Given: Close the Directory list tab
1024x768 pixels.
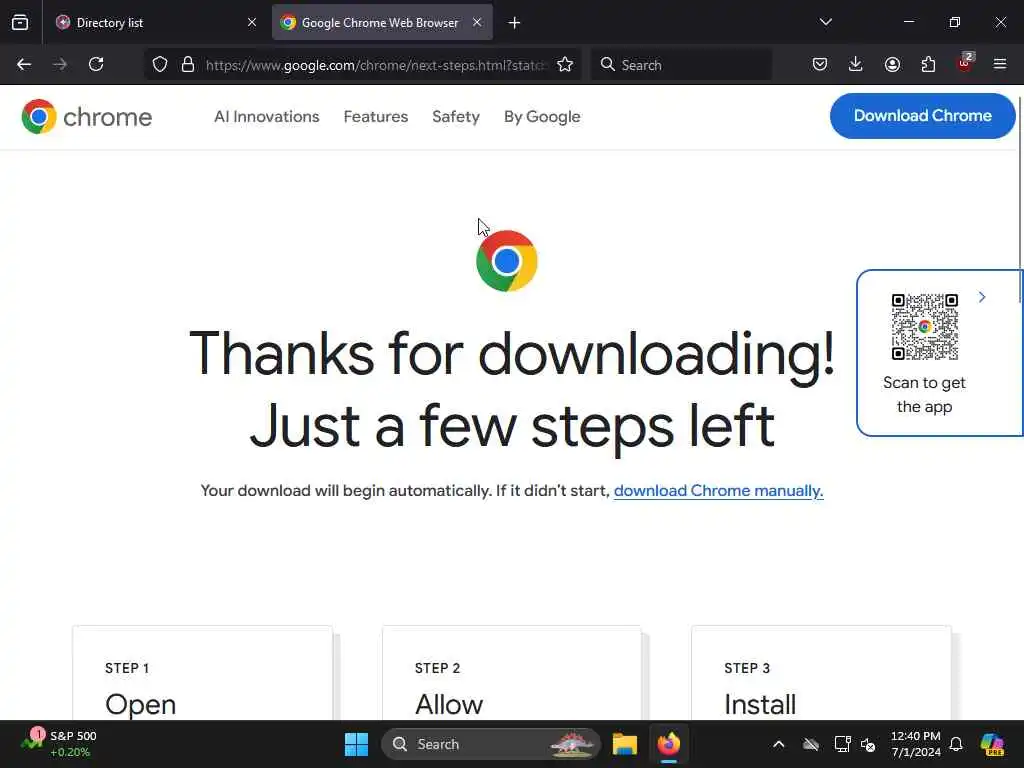Looking at the screenshot, I should coord(252,22).
